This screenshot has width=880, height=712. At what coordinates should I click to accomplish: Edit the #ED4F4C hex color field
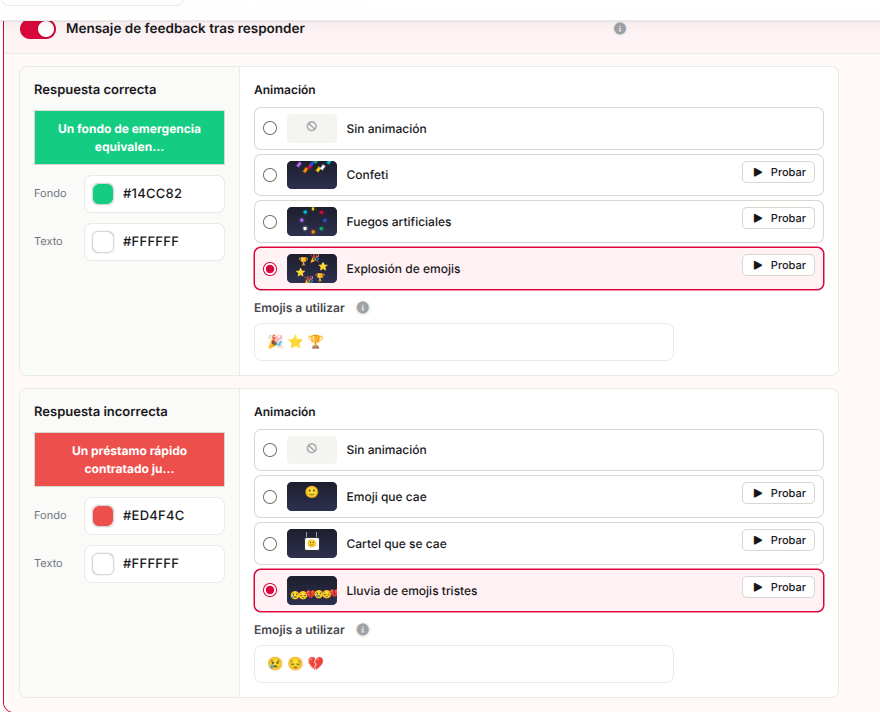click(x=154, y=516)
